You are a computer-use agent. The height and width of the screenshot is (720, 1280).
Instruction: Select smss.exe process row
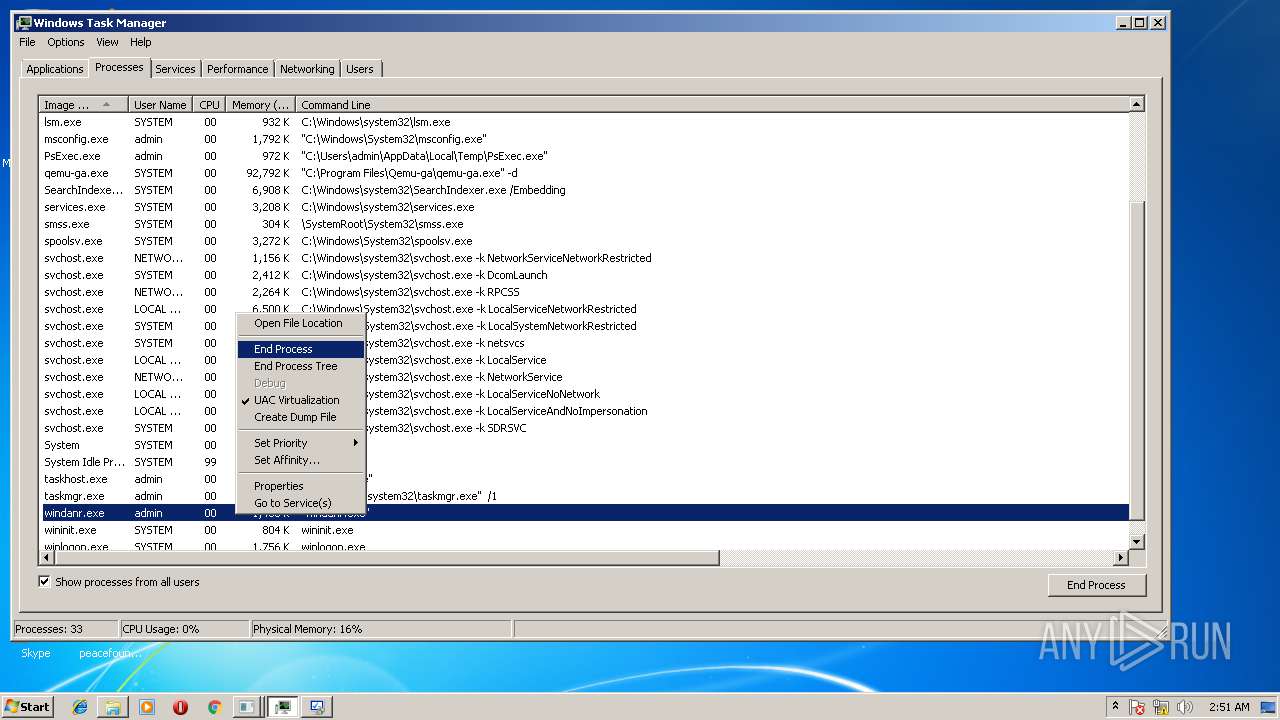(x=584, y=224)
